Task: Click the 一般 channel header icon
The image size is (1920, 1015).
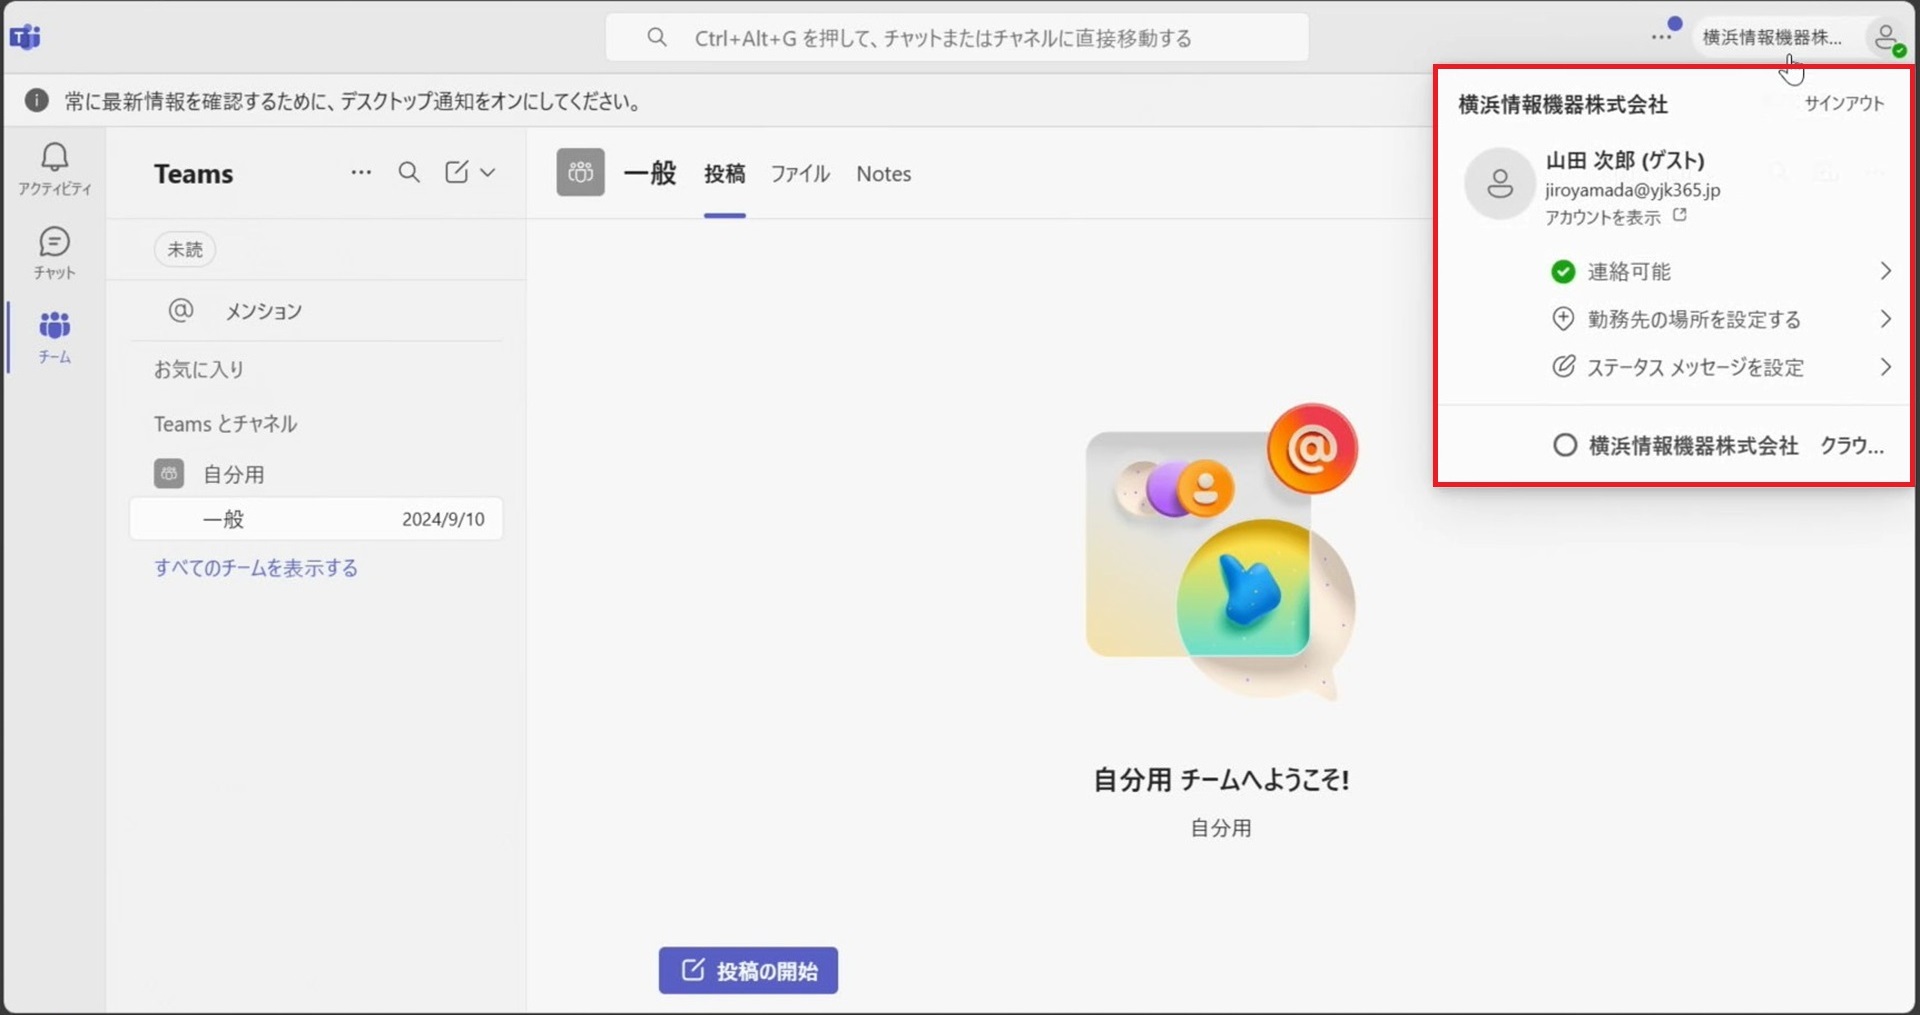Action: tap(581, 172)
